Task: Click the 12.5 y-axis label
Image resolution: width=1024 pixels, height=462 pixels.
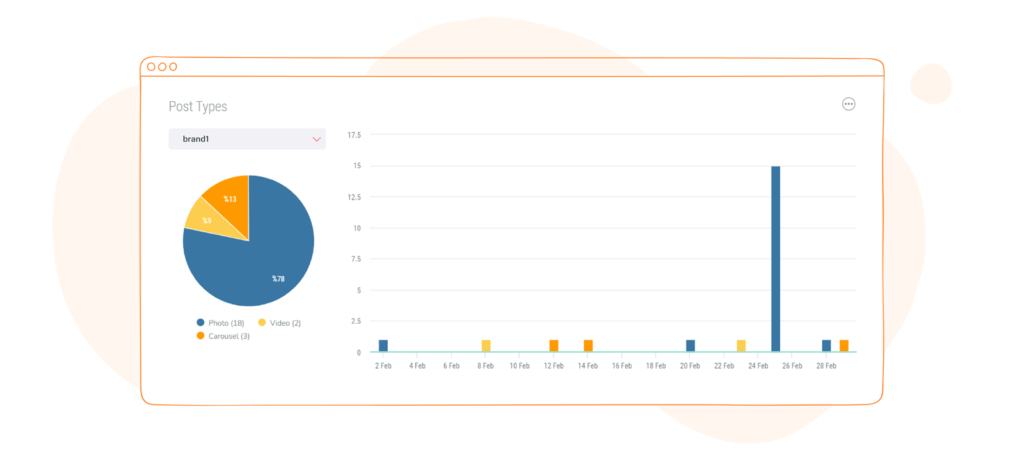Action: tap(354, 197)
